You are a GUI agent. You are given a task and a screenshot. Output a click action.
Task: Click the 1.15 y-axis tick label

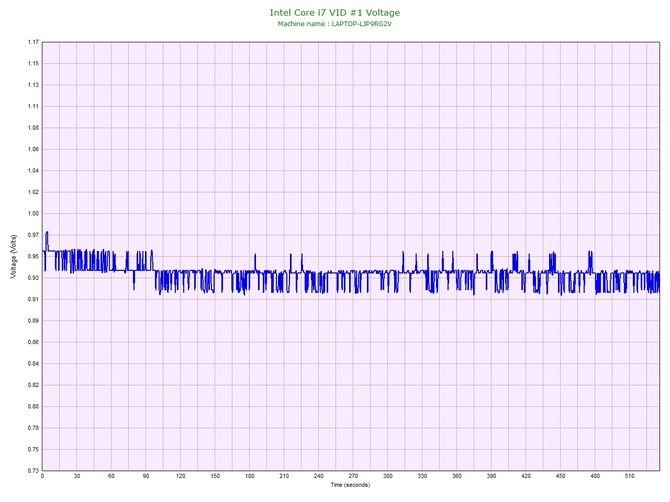(33, 63)
